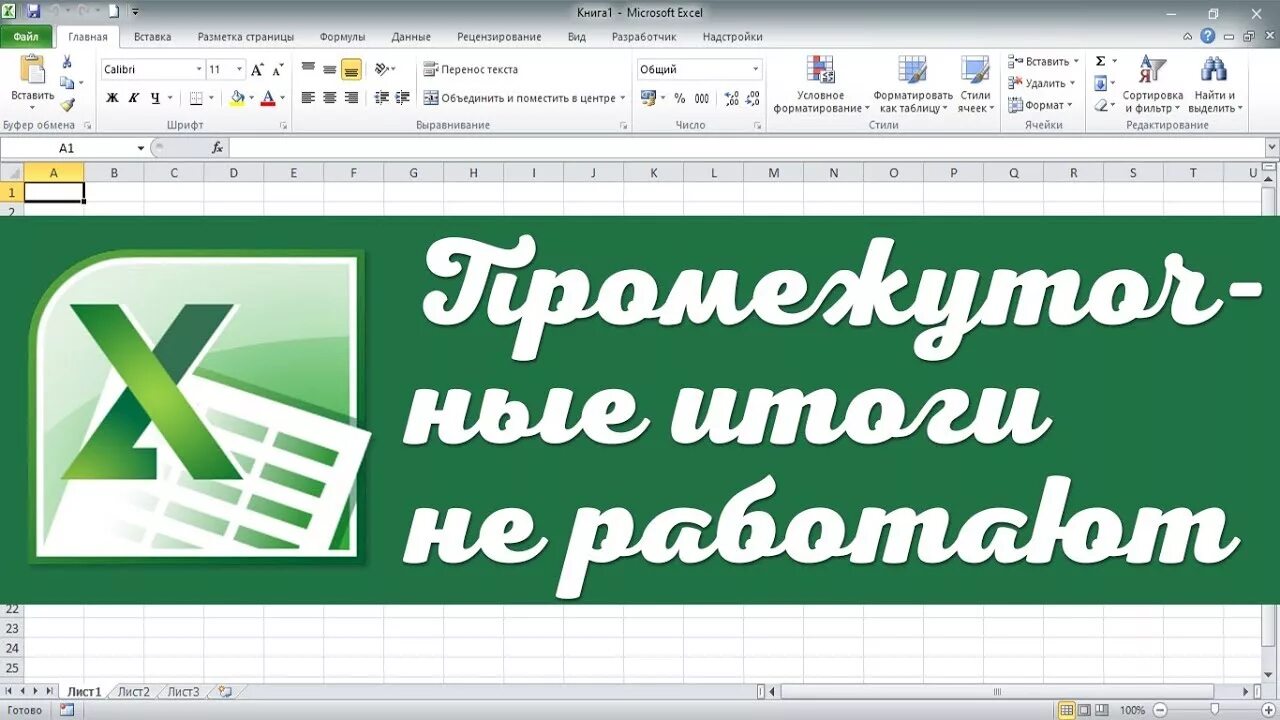Decrease decimal places icon
Screen dimensions: 1280x720
pyautogui.click(x=753, y=98)
